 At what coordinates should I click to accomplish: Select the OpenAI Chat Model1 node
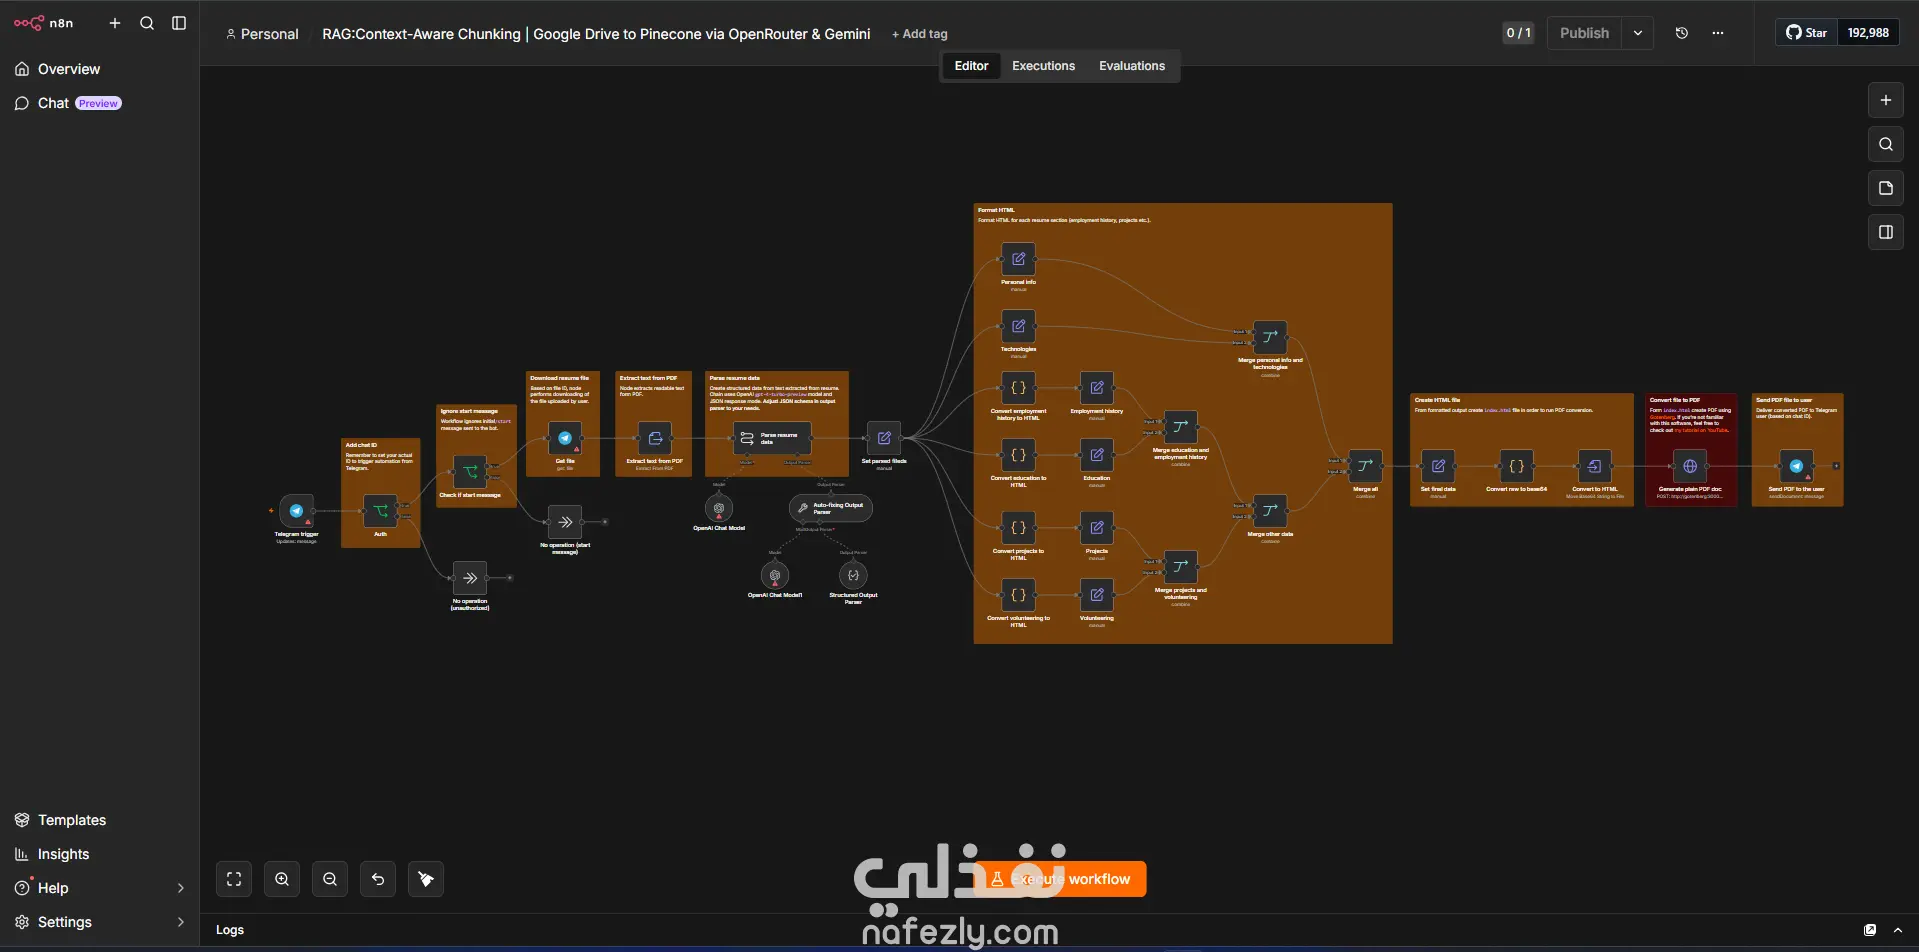(775, 575)
